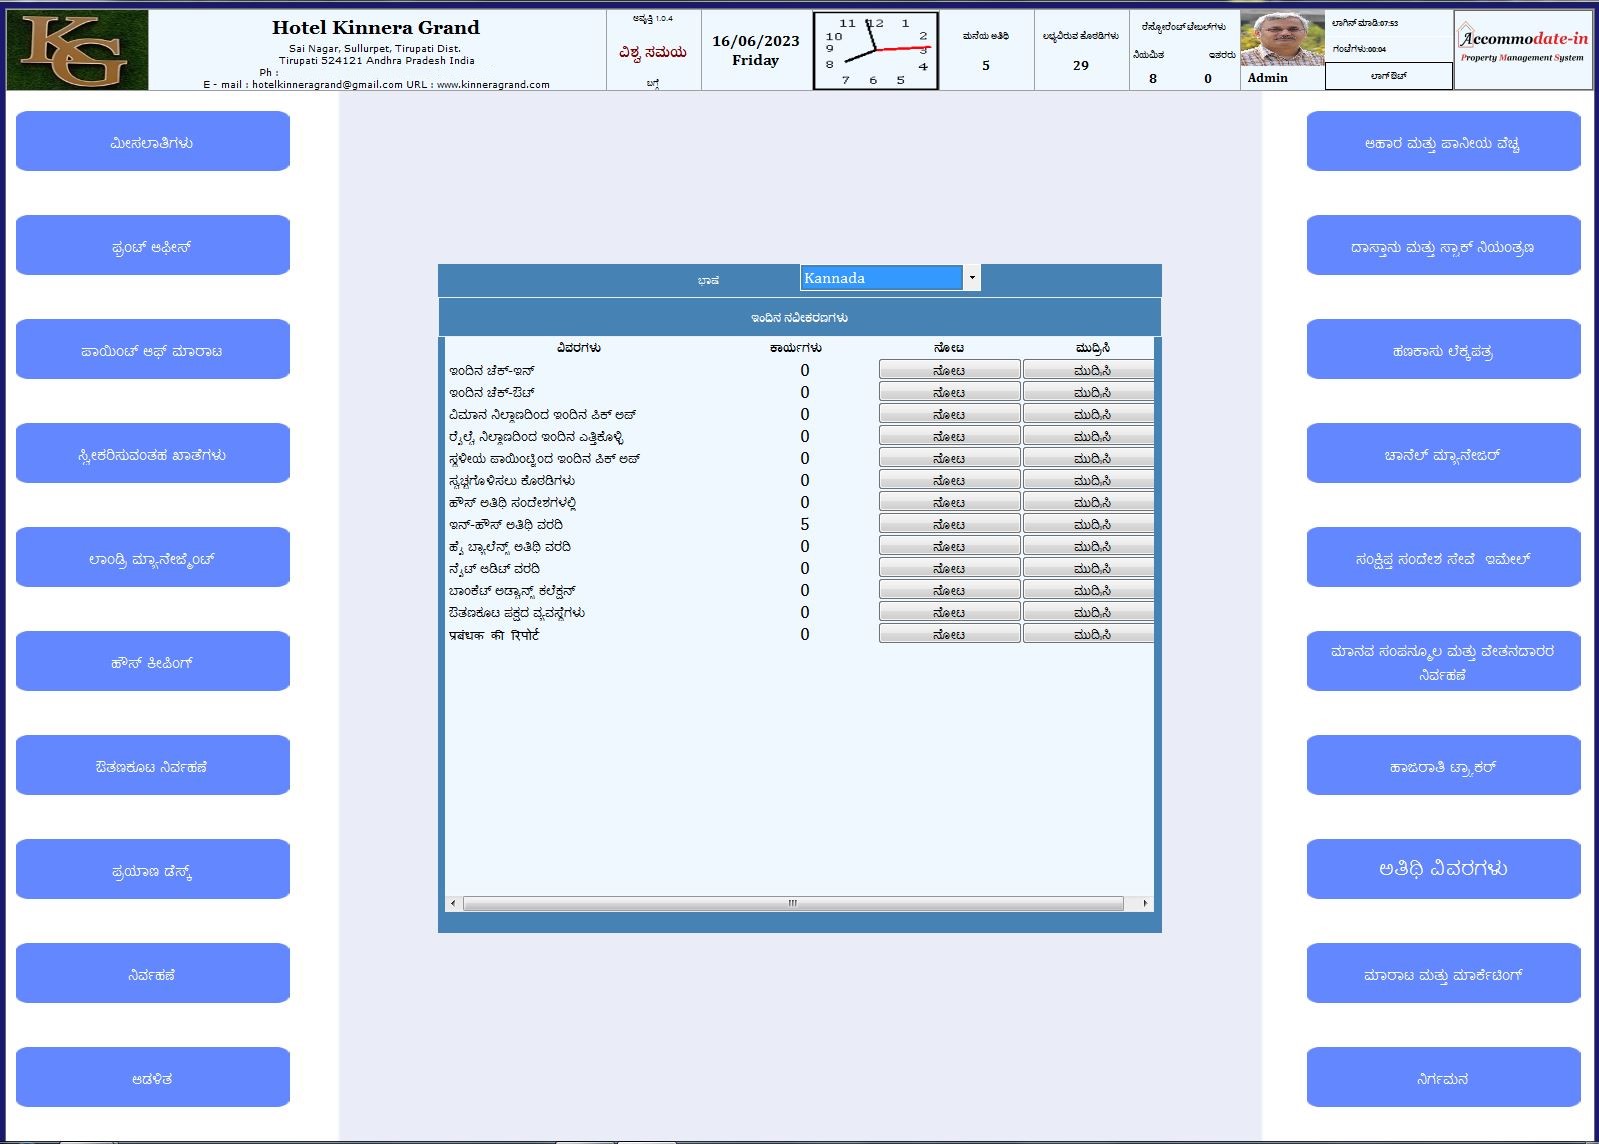View railway station pick up (ರೈಲ್ವೆ ನಿಲ್ದಾಣದಿಂದ) row
1599x1144 pixels.
point(949,436)
